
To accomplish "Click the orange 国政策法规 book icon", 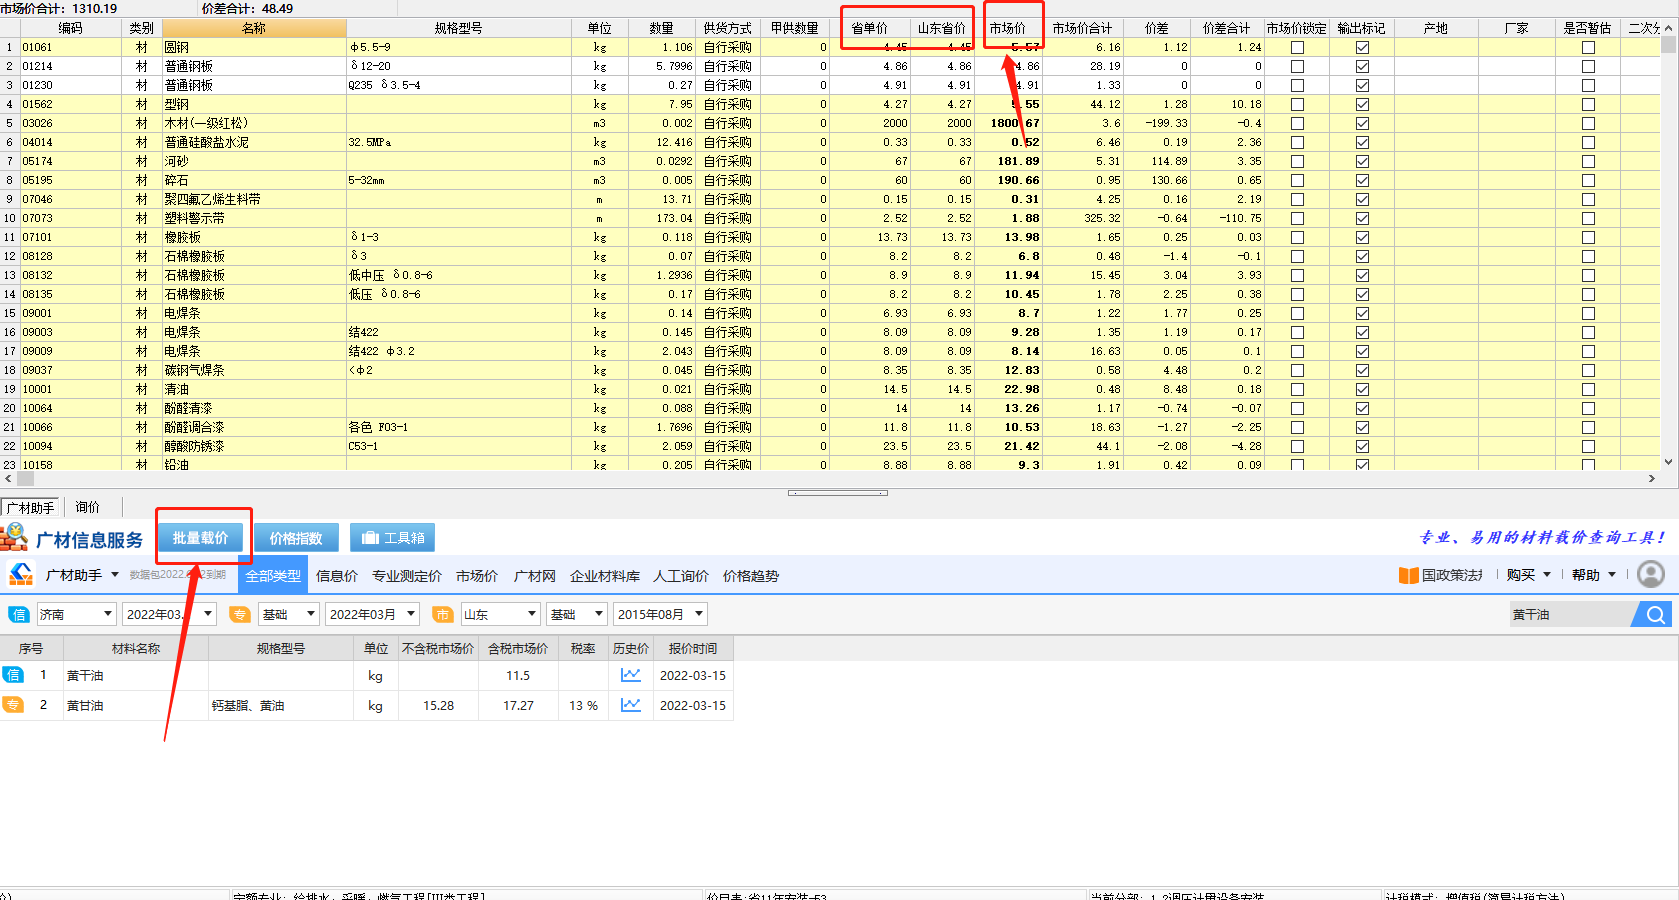I will tap(1408, 575).
